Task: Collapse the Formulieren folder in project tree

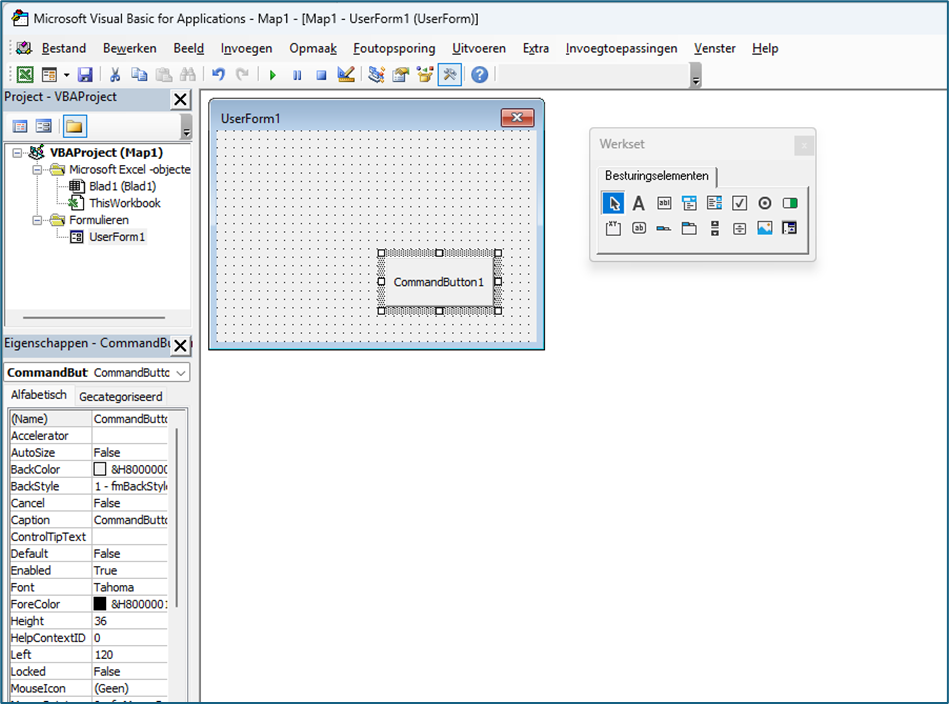Action: (x=38, y=220)
